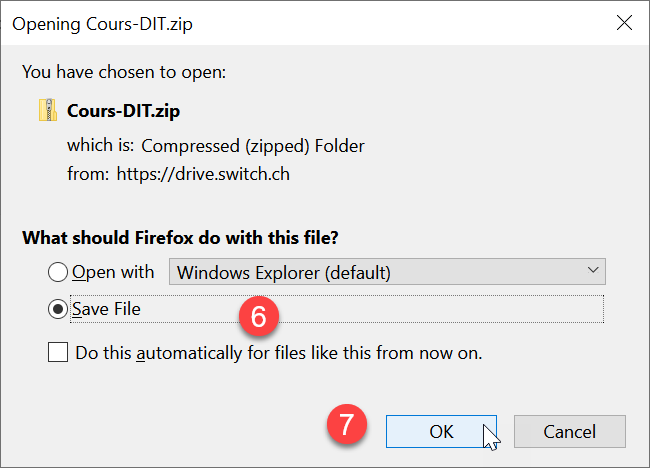Select the Open with radio button
650x468 pixels.
[x=58, y=272]
